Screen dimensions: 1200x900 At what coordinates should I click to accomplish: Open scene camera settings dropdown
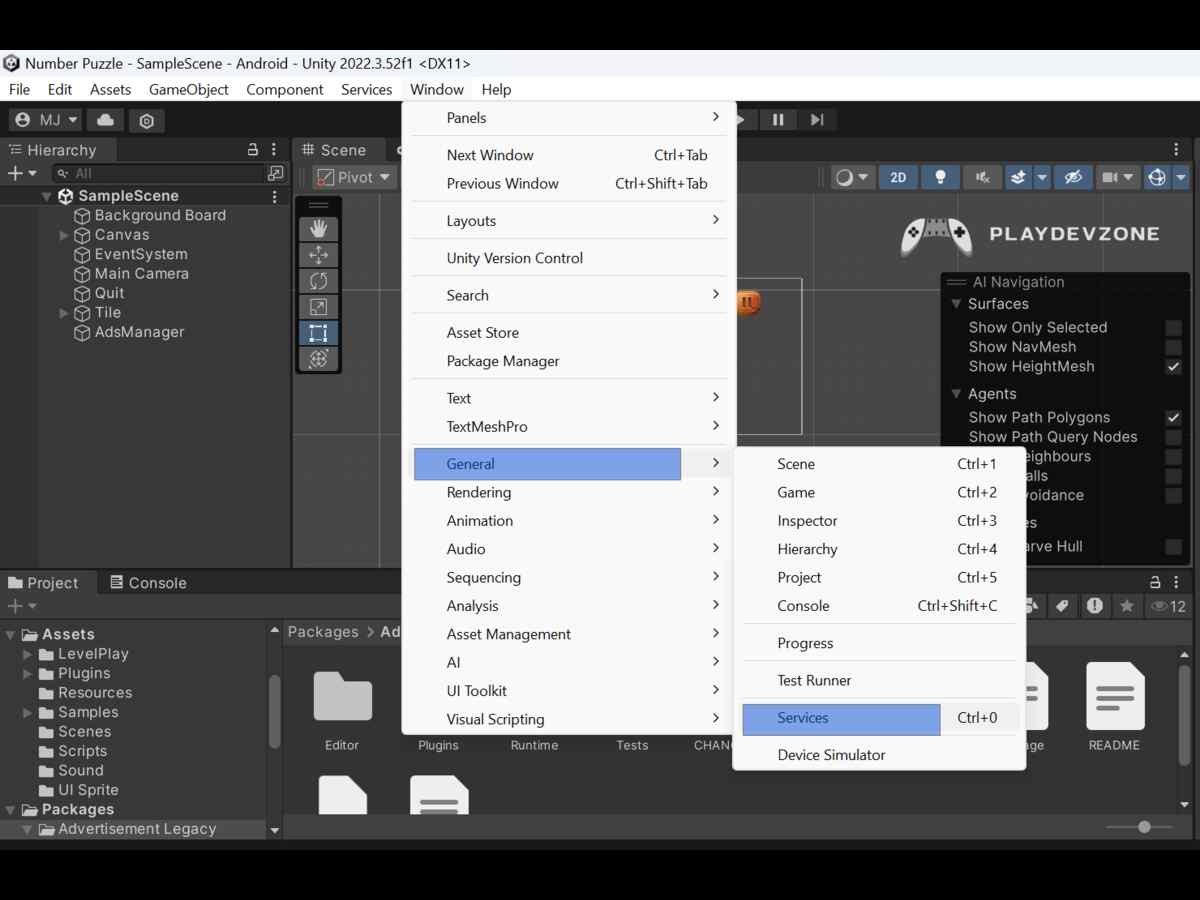(1118, 177)
